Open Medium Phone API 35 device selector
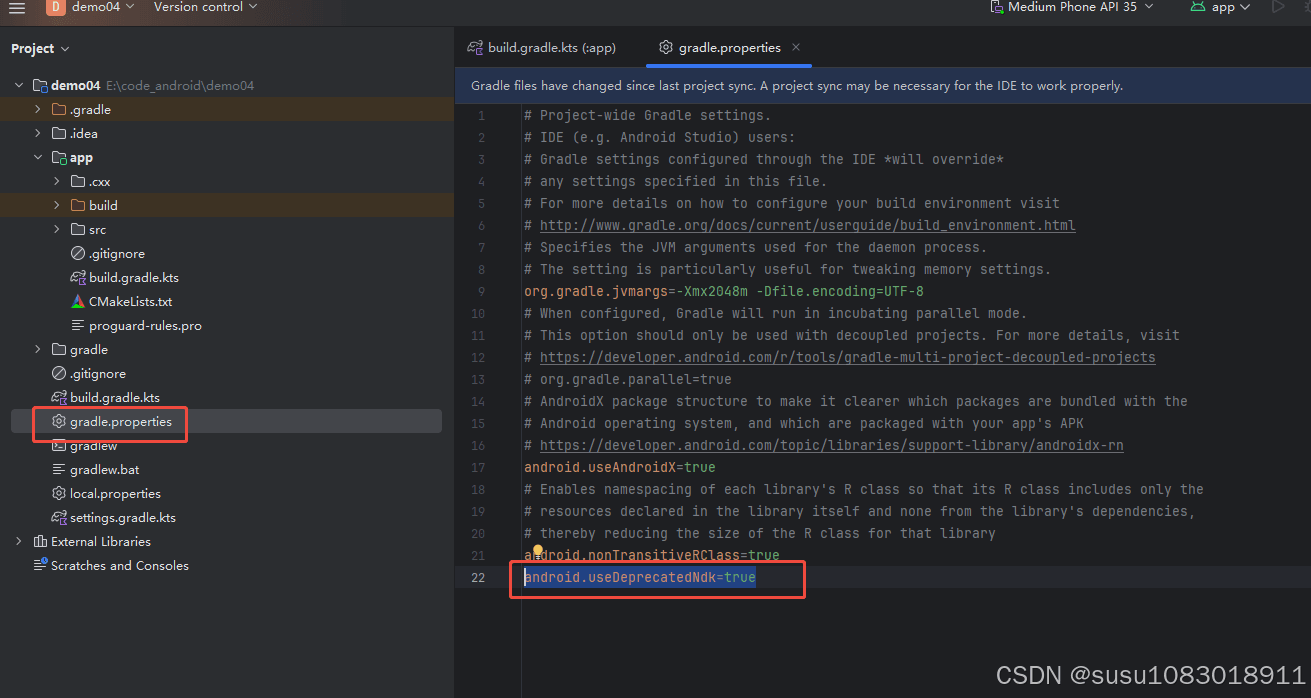The image size is (1311, 698). 1071,7
